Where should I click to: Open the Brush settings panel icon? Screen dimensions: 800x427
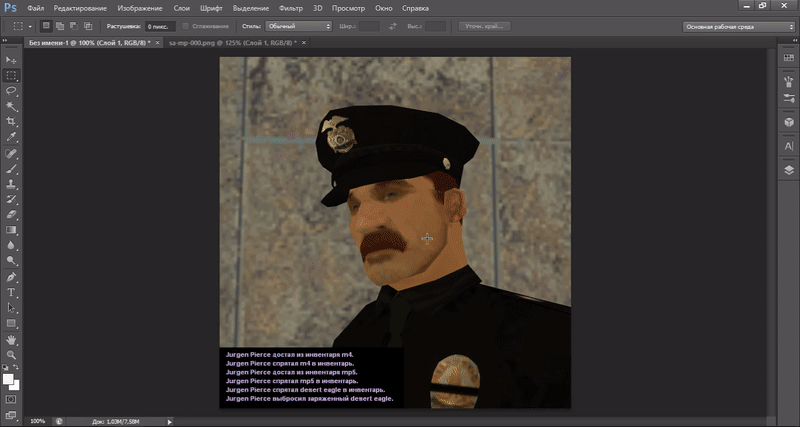(x=789, y=98)
